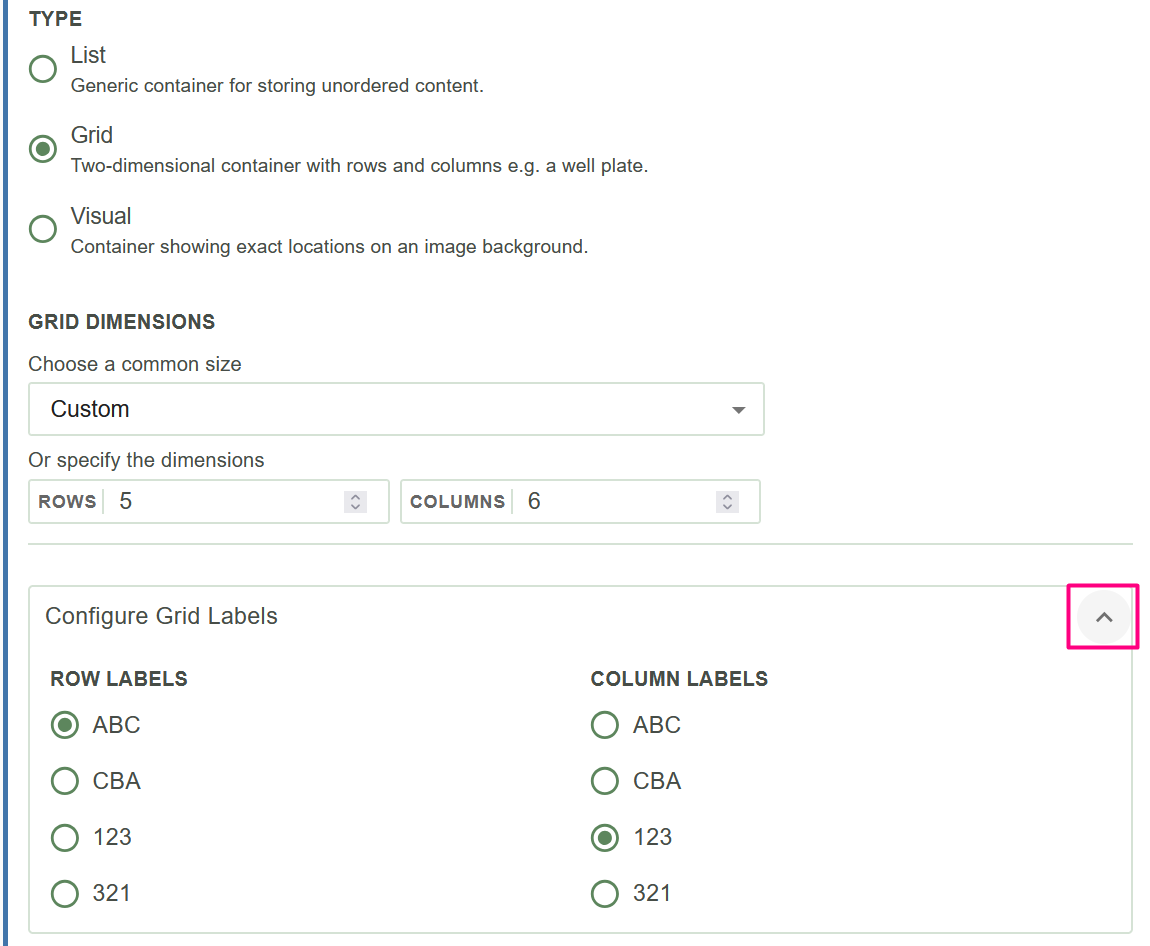Set column labels to CBA

[x=605, y=781]
